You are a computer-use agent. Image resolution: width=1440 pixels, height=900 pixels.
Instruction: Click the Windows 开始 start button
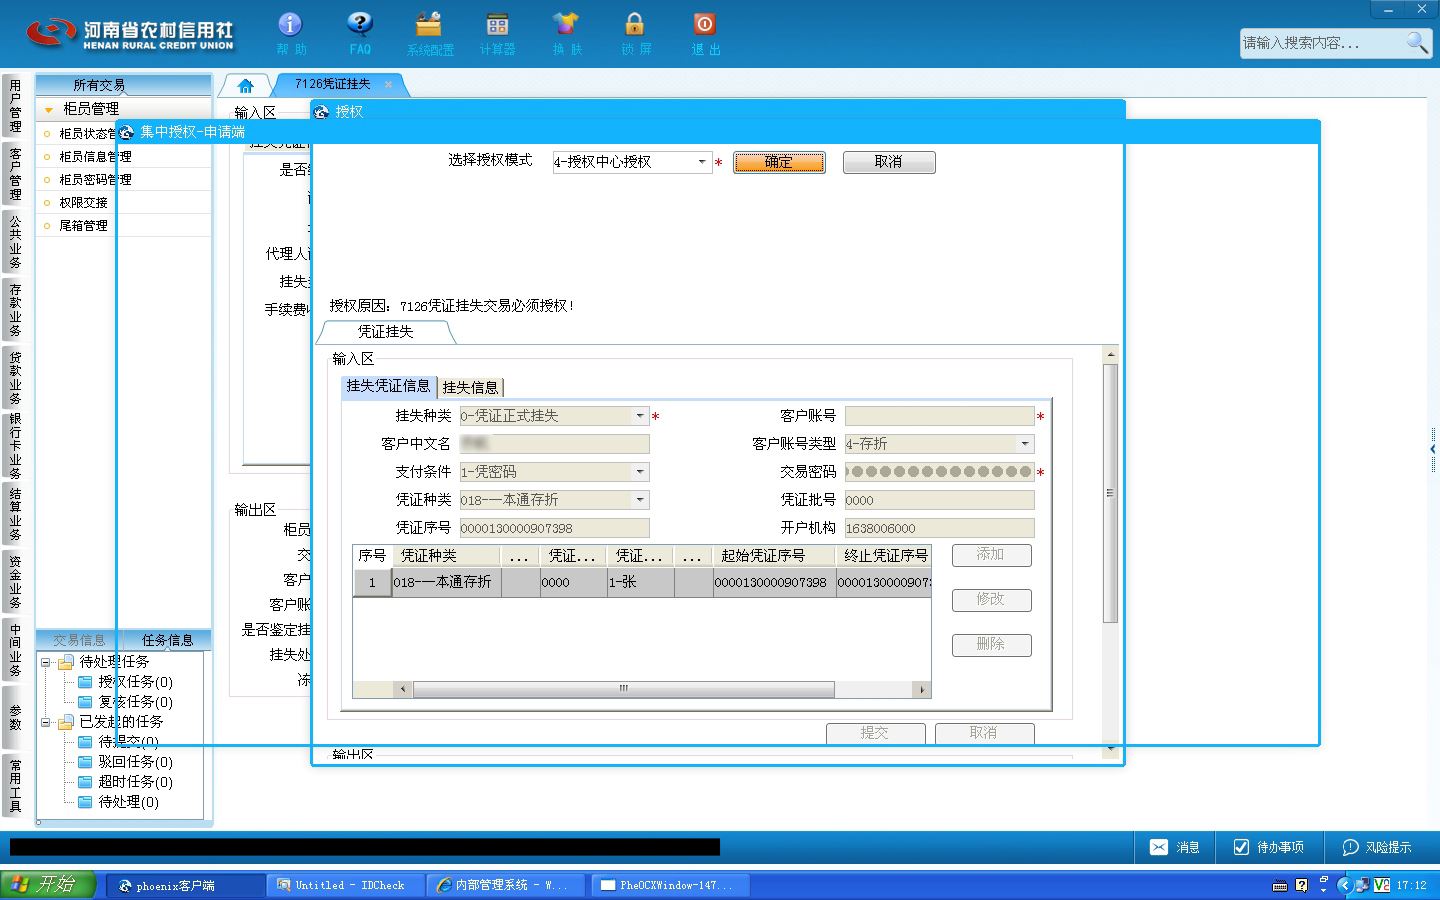pyautogui.click(x=47, y=885)
